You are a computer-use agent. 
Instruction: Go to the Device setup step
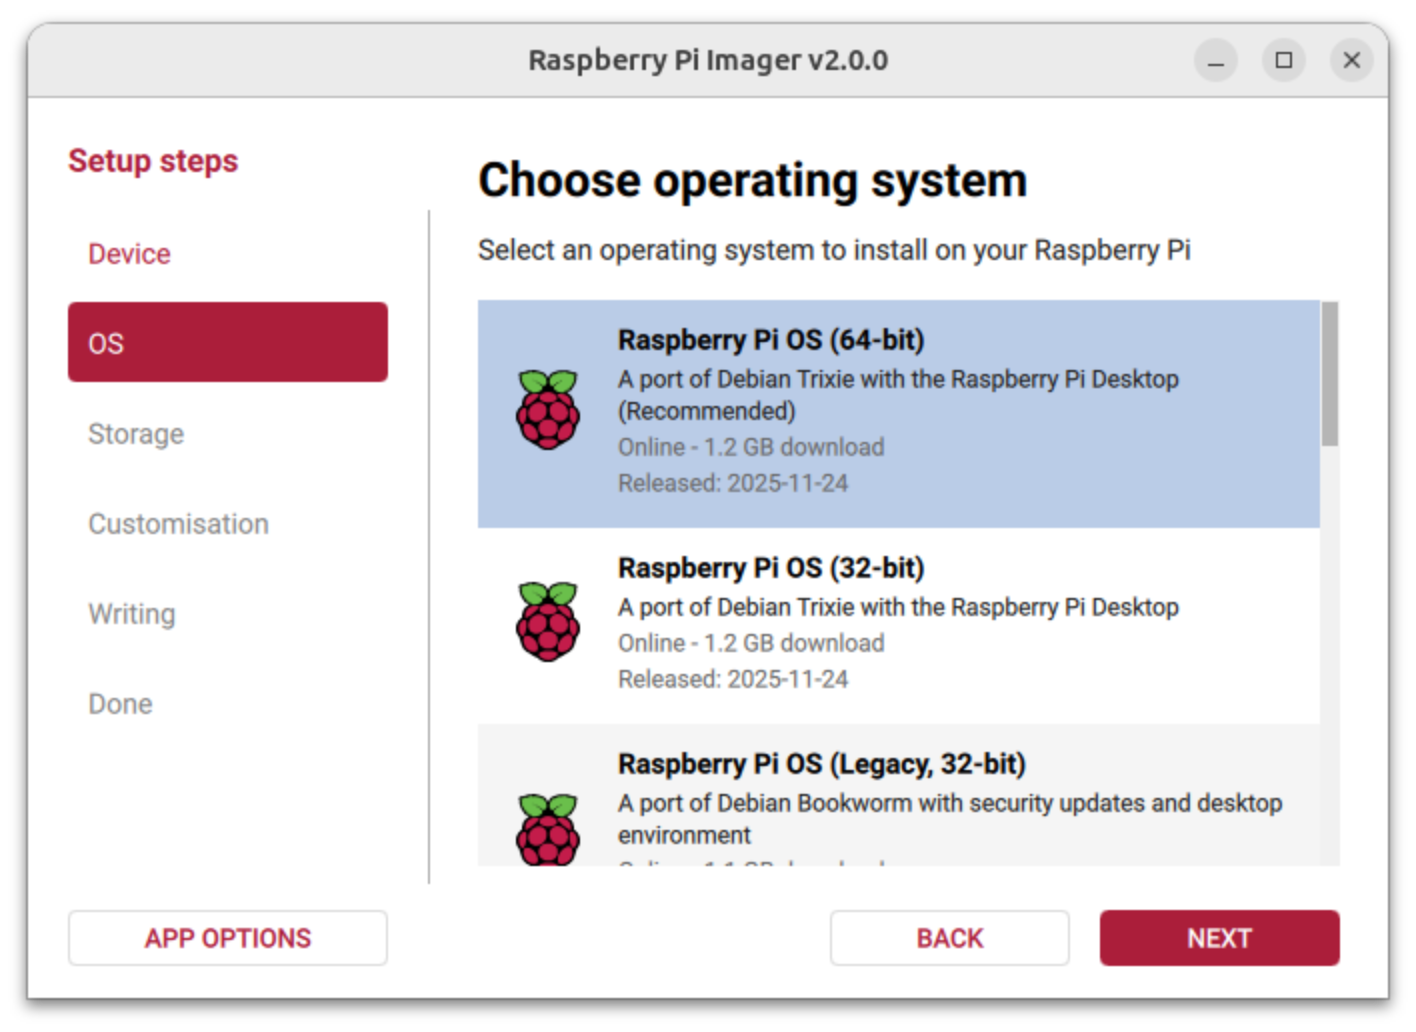point(129,254)
